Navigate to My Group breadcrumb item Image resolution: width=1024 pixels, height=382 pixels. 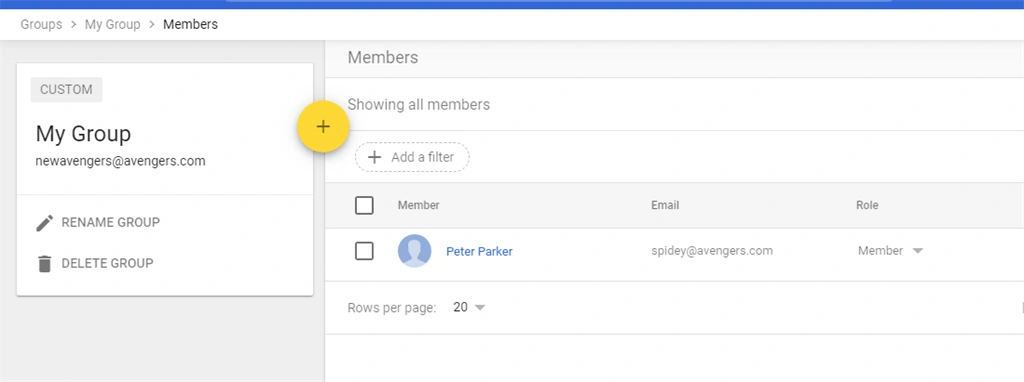tap(112, 25)
